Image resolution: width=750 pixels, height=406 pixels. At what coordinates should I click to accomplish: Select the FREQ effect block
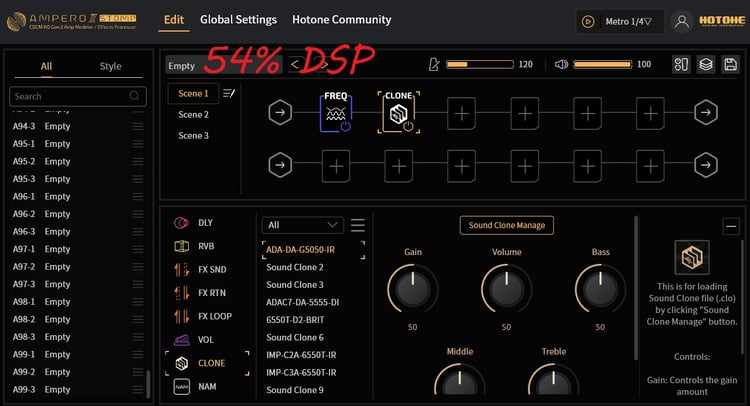[x=335, y=112]
